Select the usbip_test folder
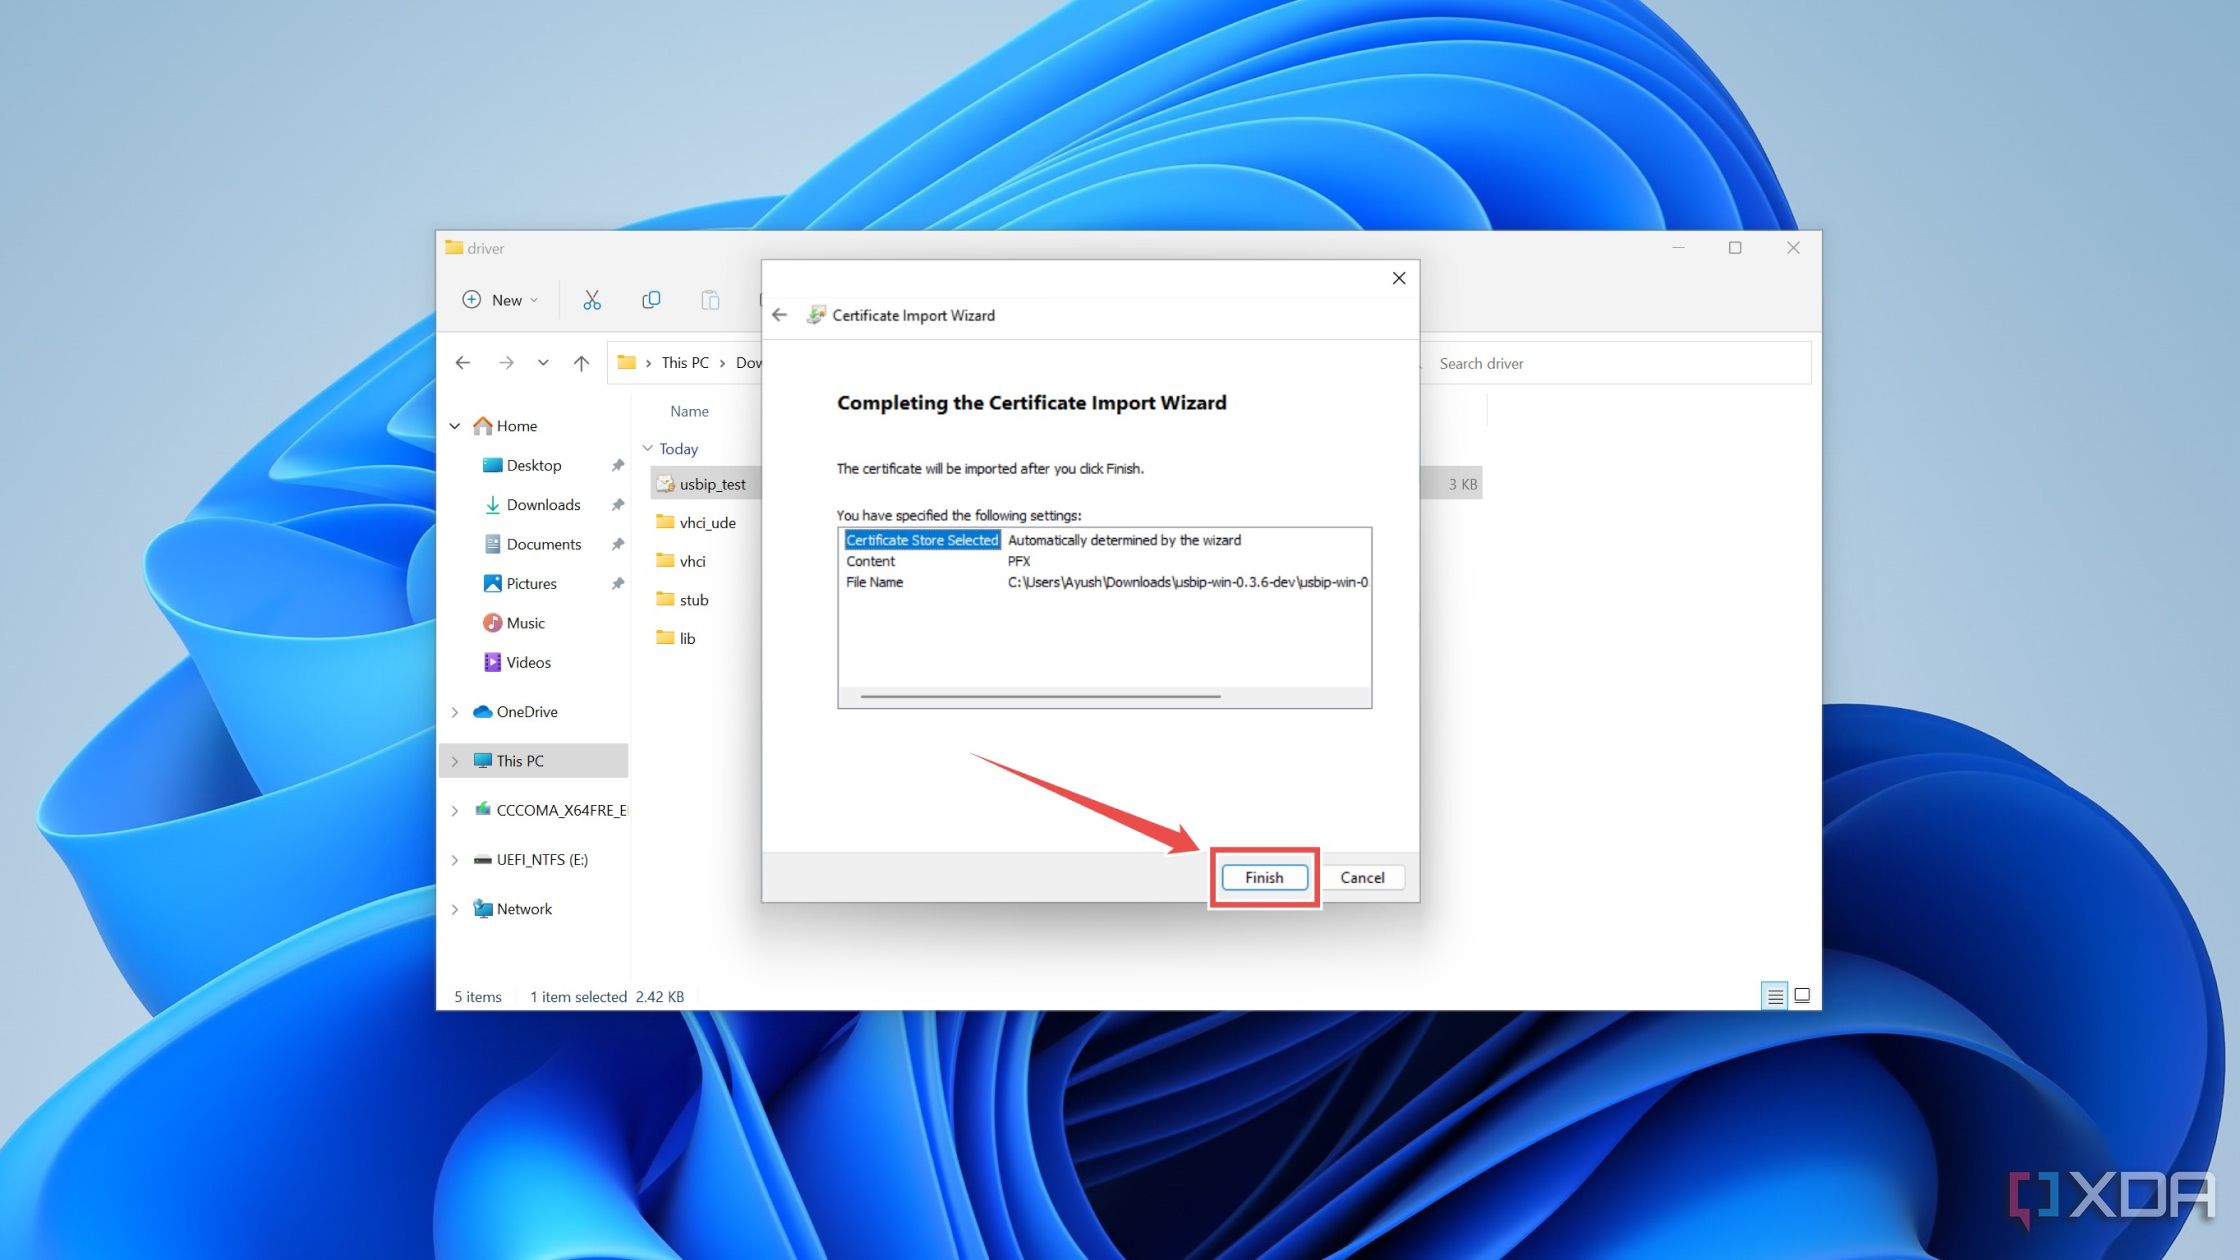Image resolution: width=2240 pixels, height=1260 pixels. pyautogui.click(x=711, y=483)
